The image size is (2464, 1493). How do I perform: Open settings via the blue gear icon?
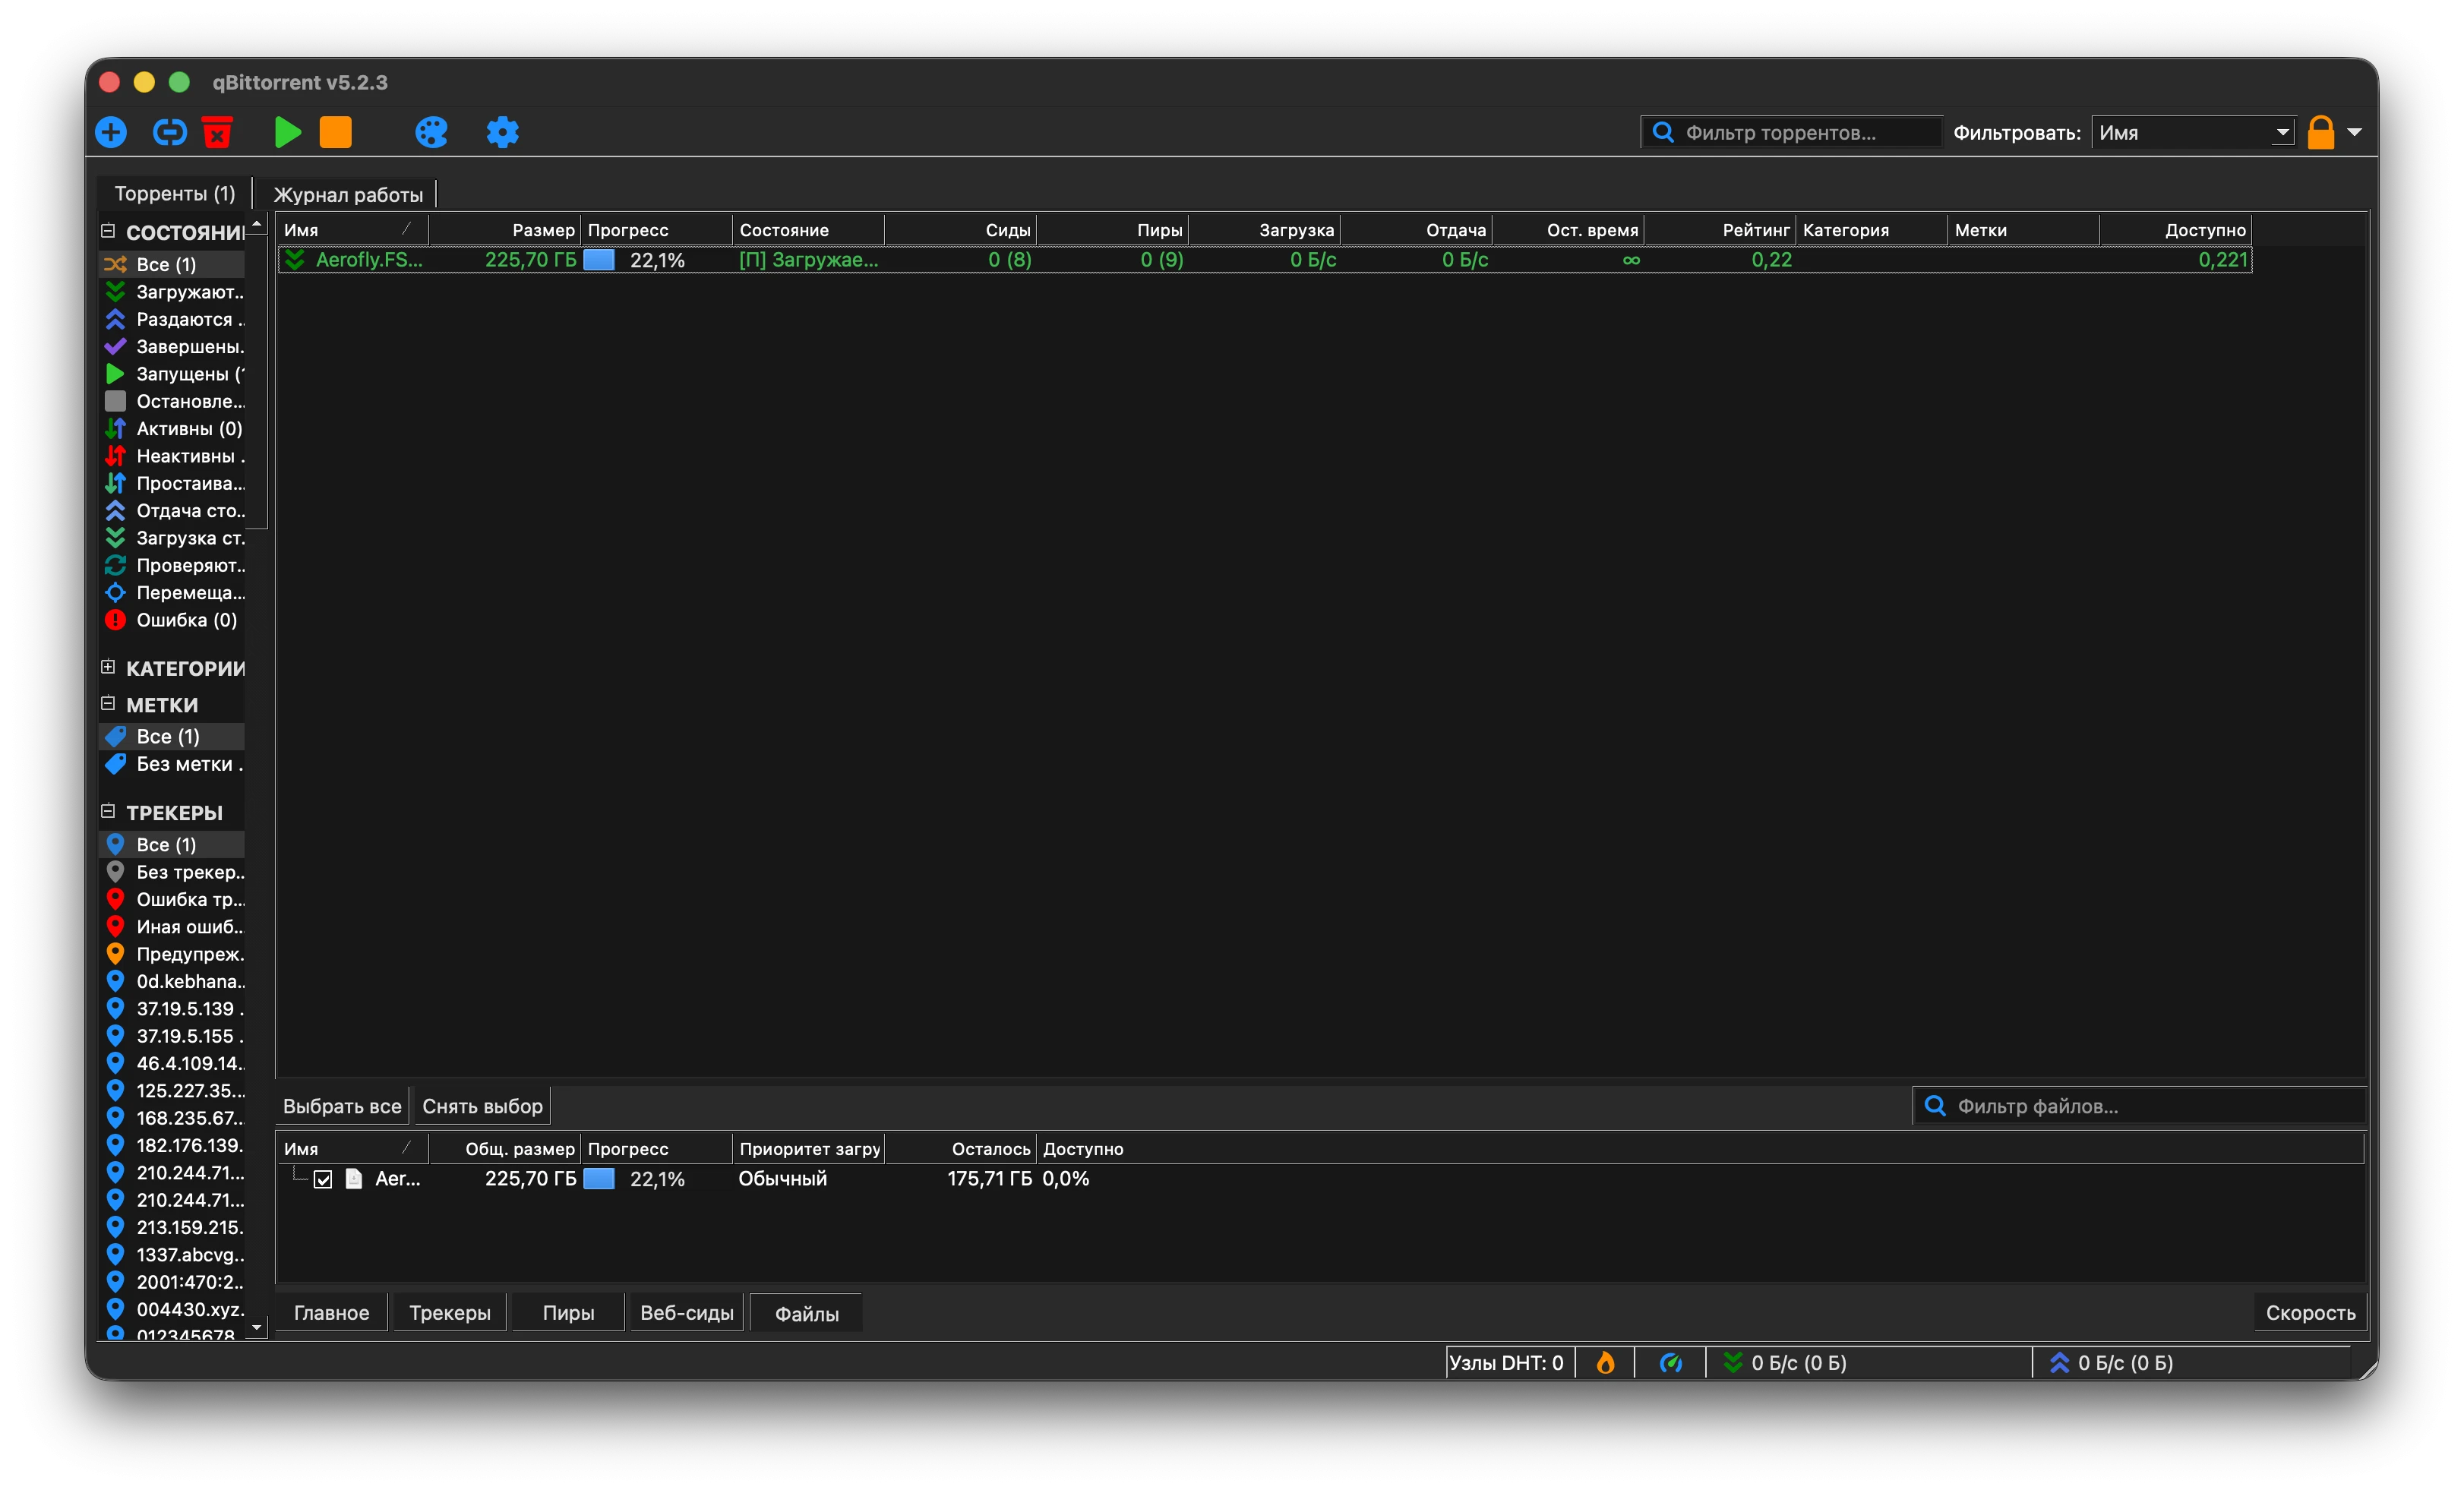[x=502, y=132]
